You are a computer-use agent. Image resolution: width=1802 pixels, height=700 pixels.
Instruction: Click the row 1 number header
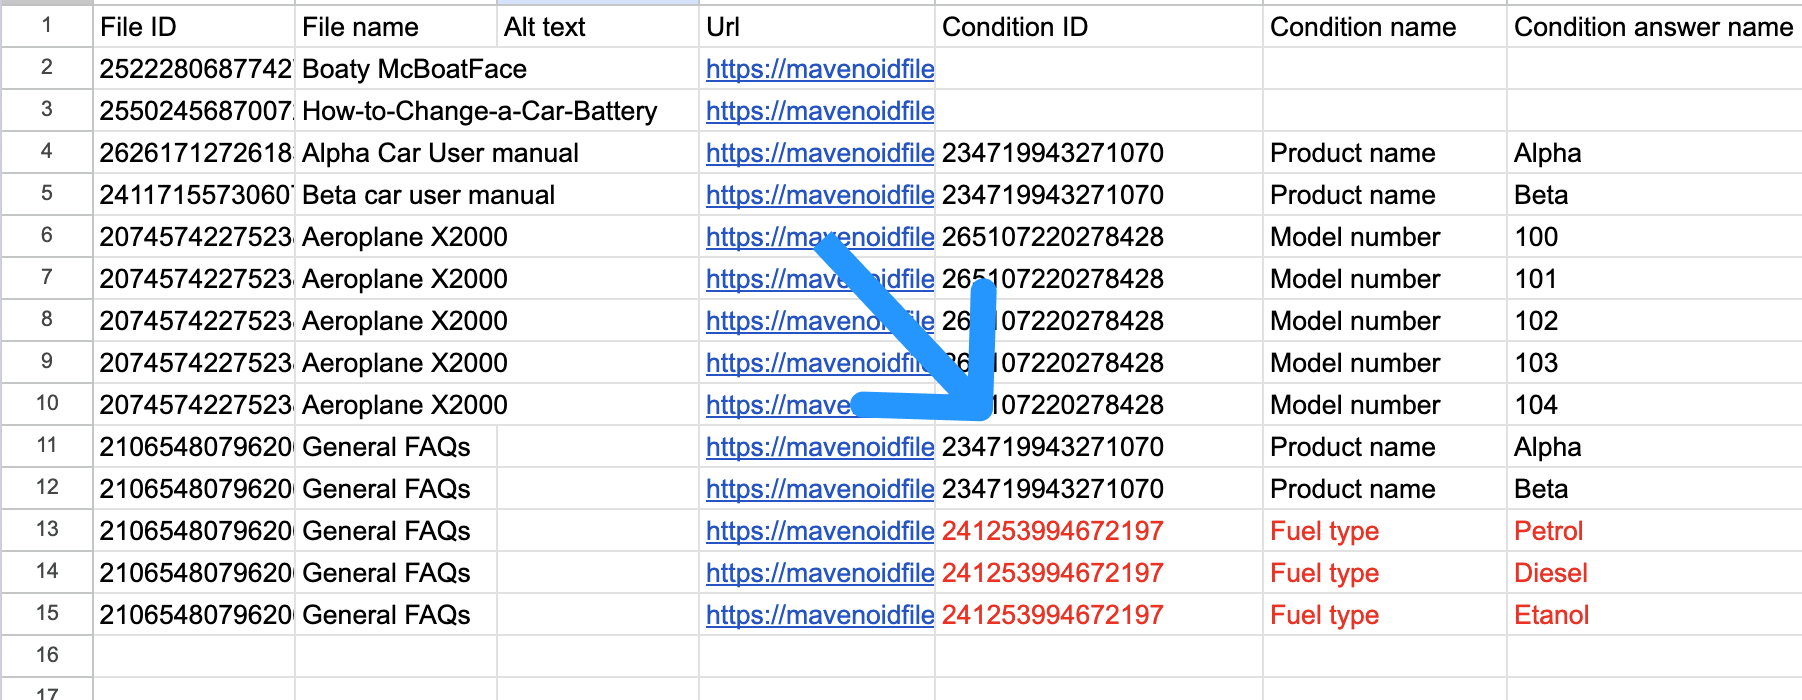47,25
